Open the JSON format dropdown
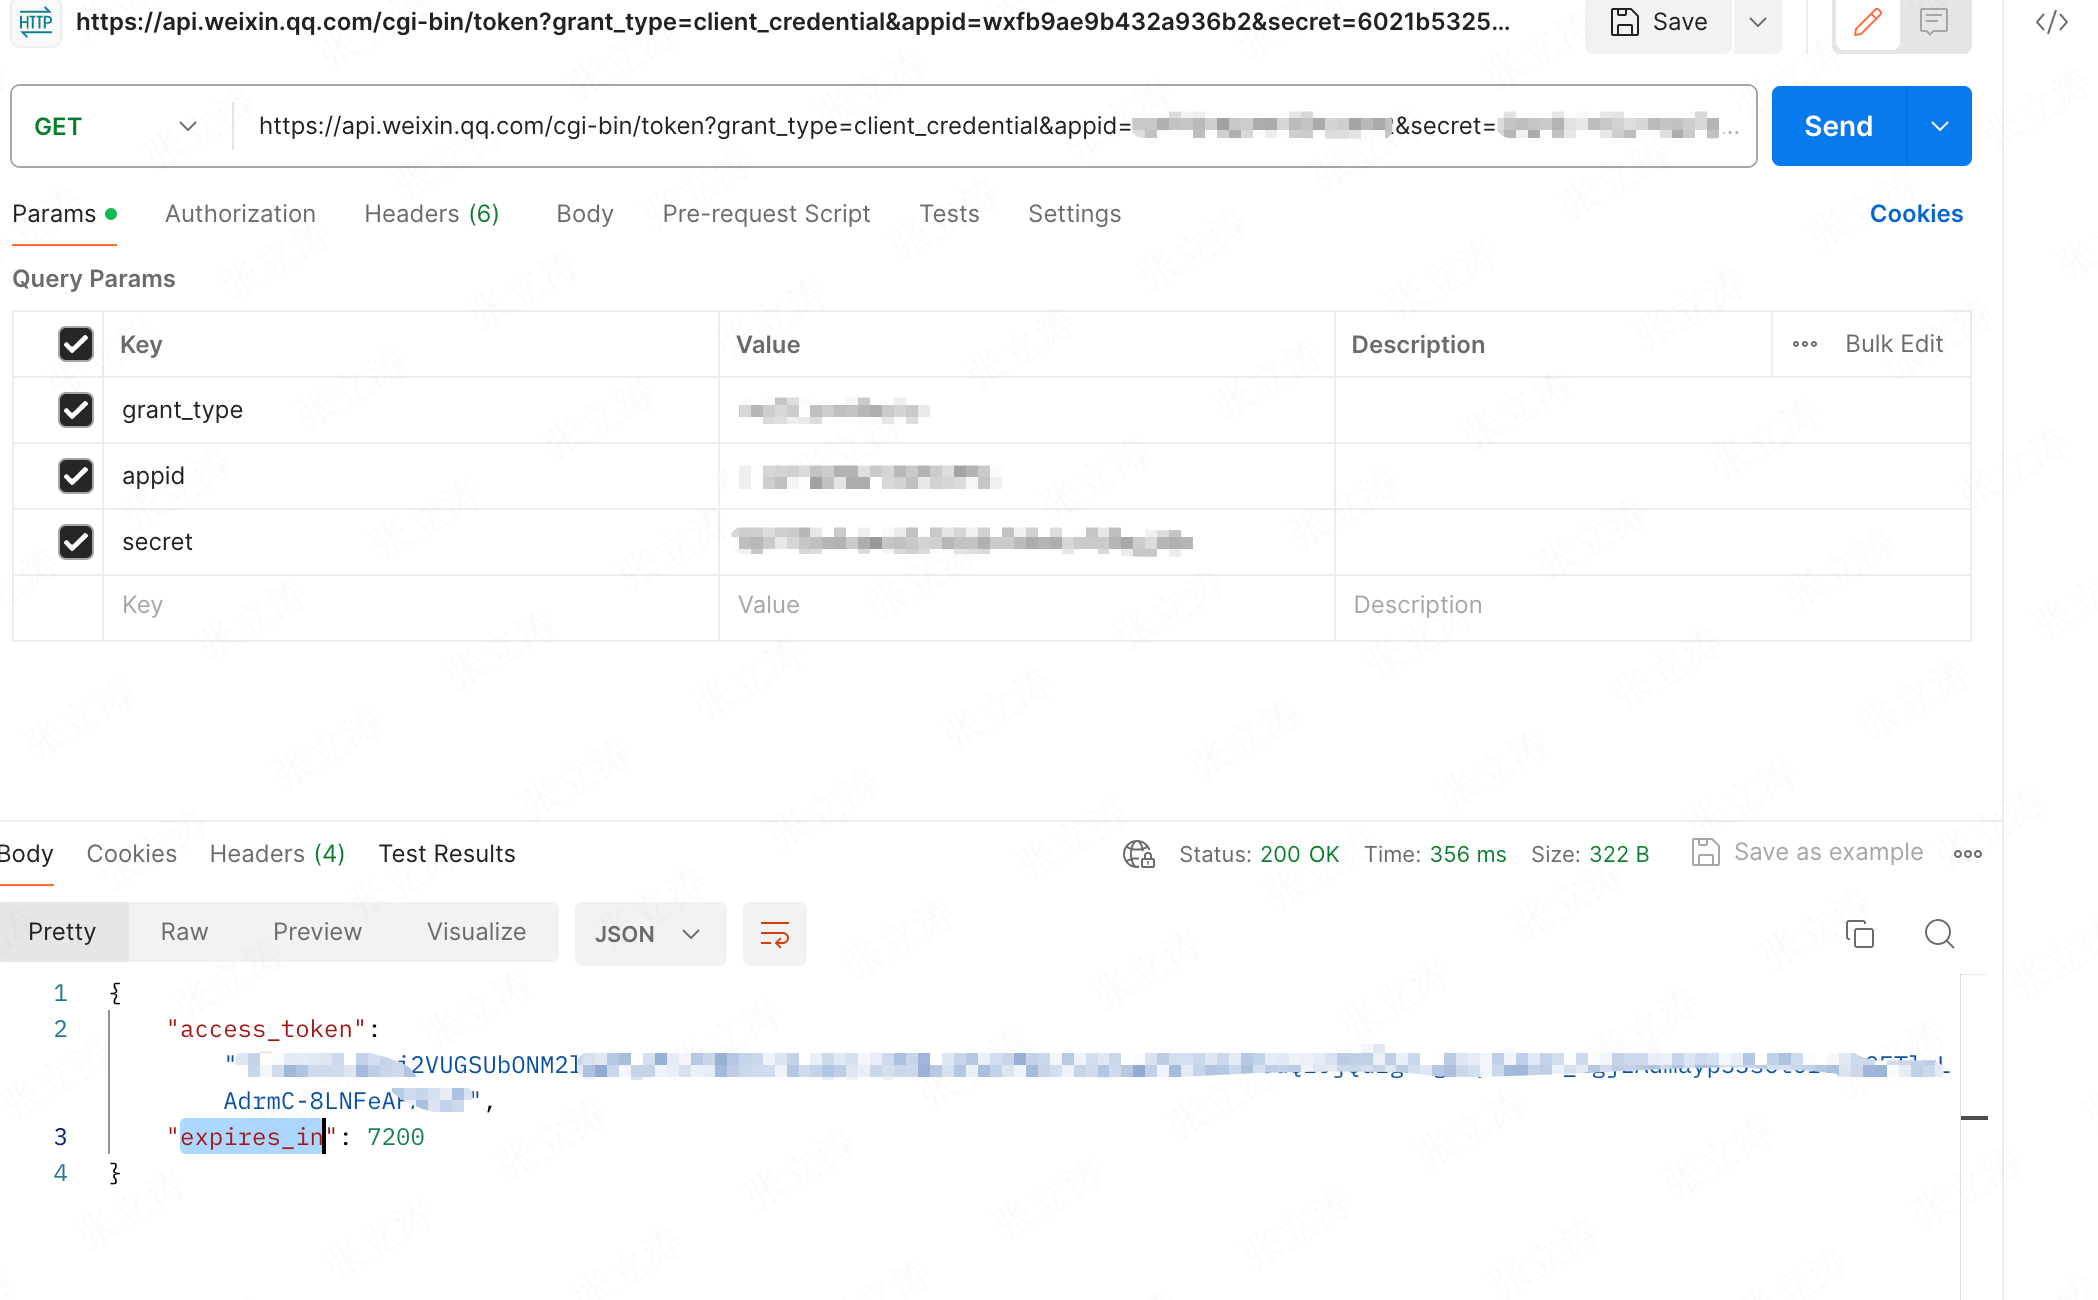Screen dimensions: 2098x1300 click(x=649, y=934)
